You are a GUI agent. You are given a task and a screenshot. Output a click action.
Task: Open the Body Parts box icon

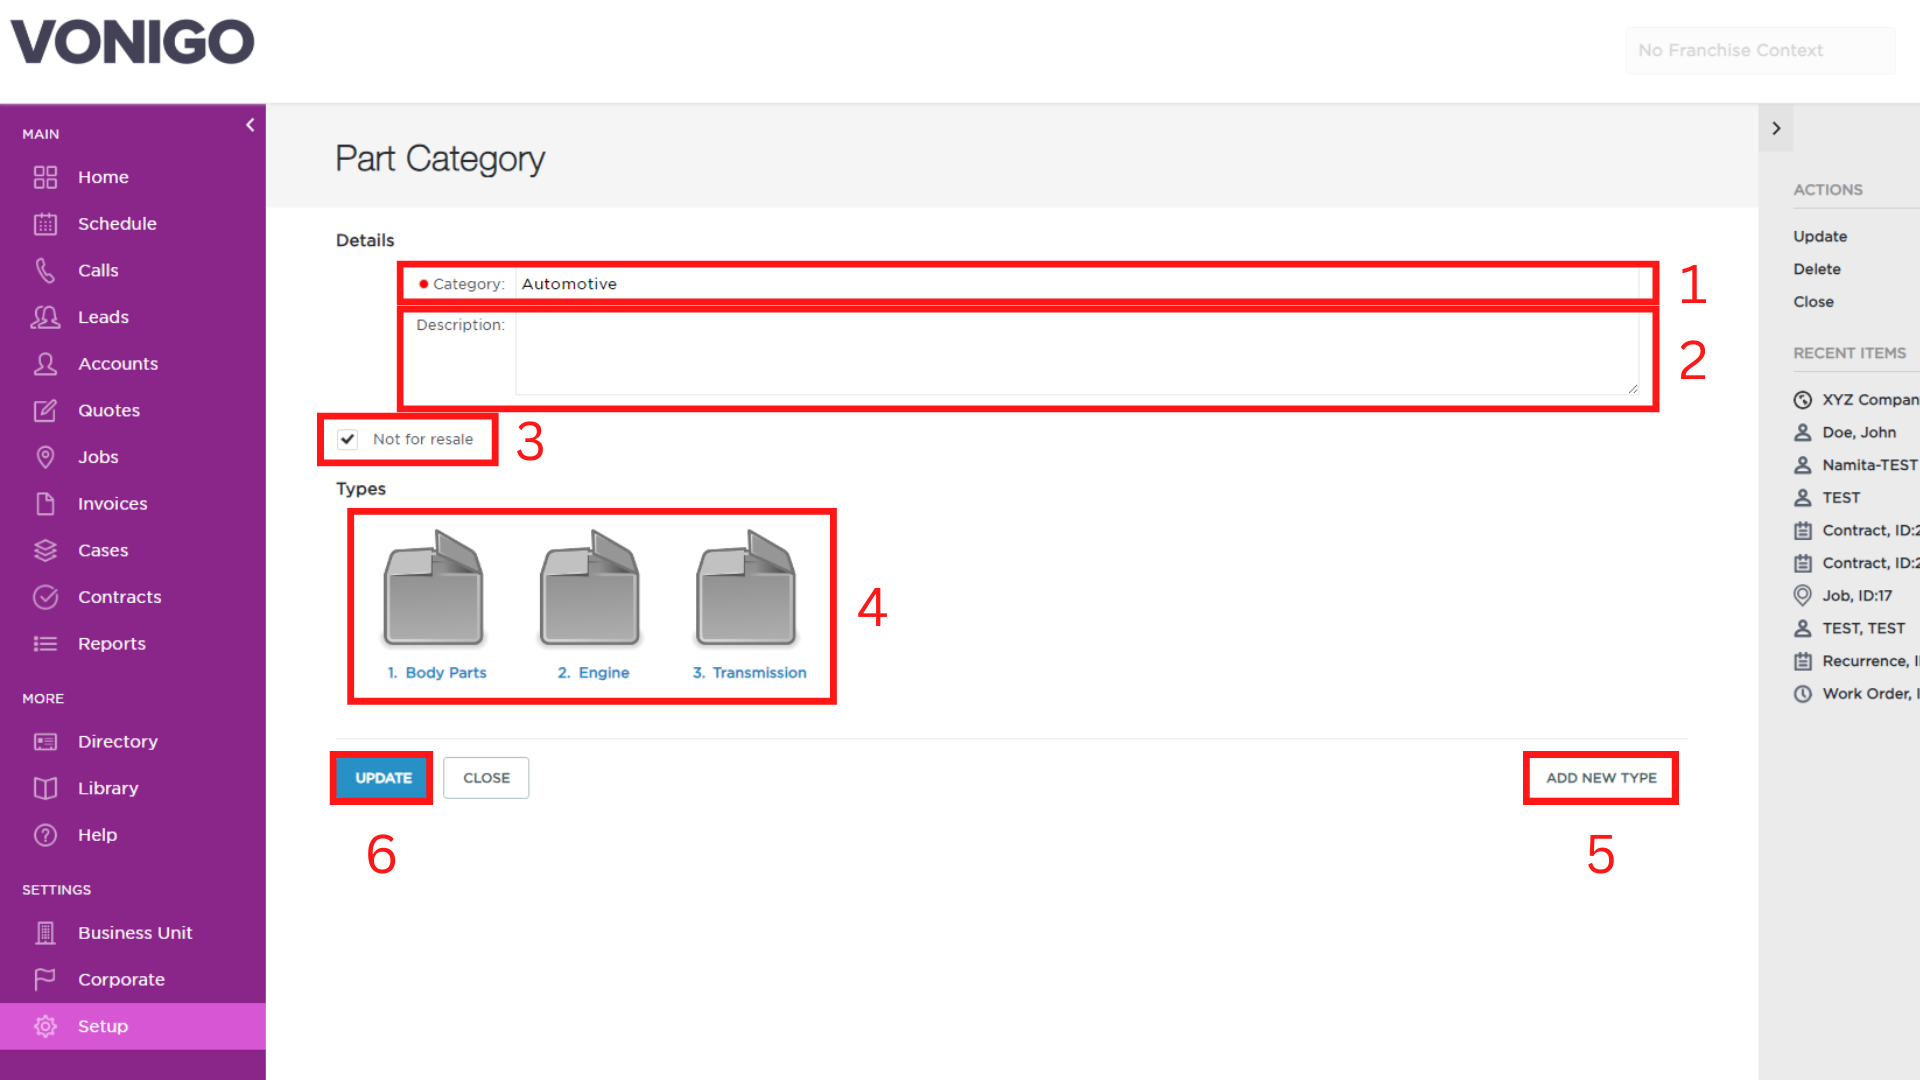click(x=434, y=588)
